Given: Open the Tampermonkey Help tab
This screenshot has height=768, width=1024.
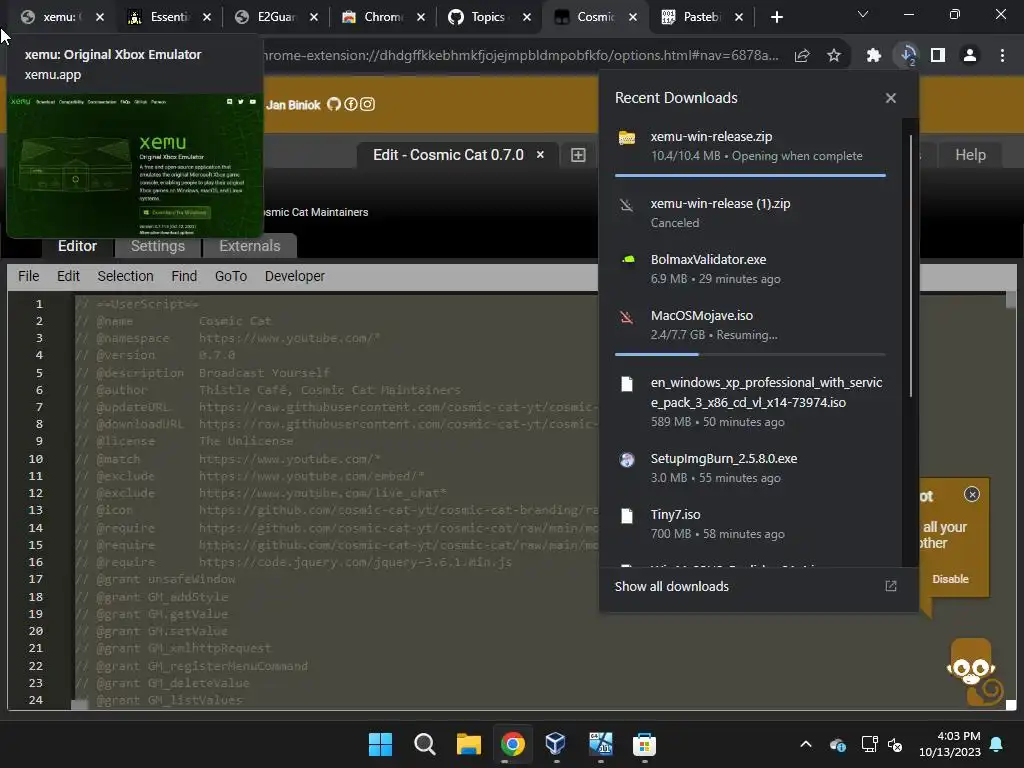Looking at the screenshot, I should (970, 155).
